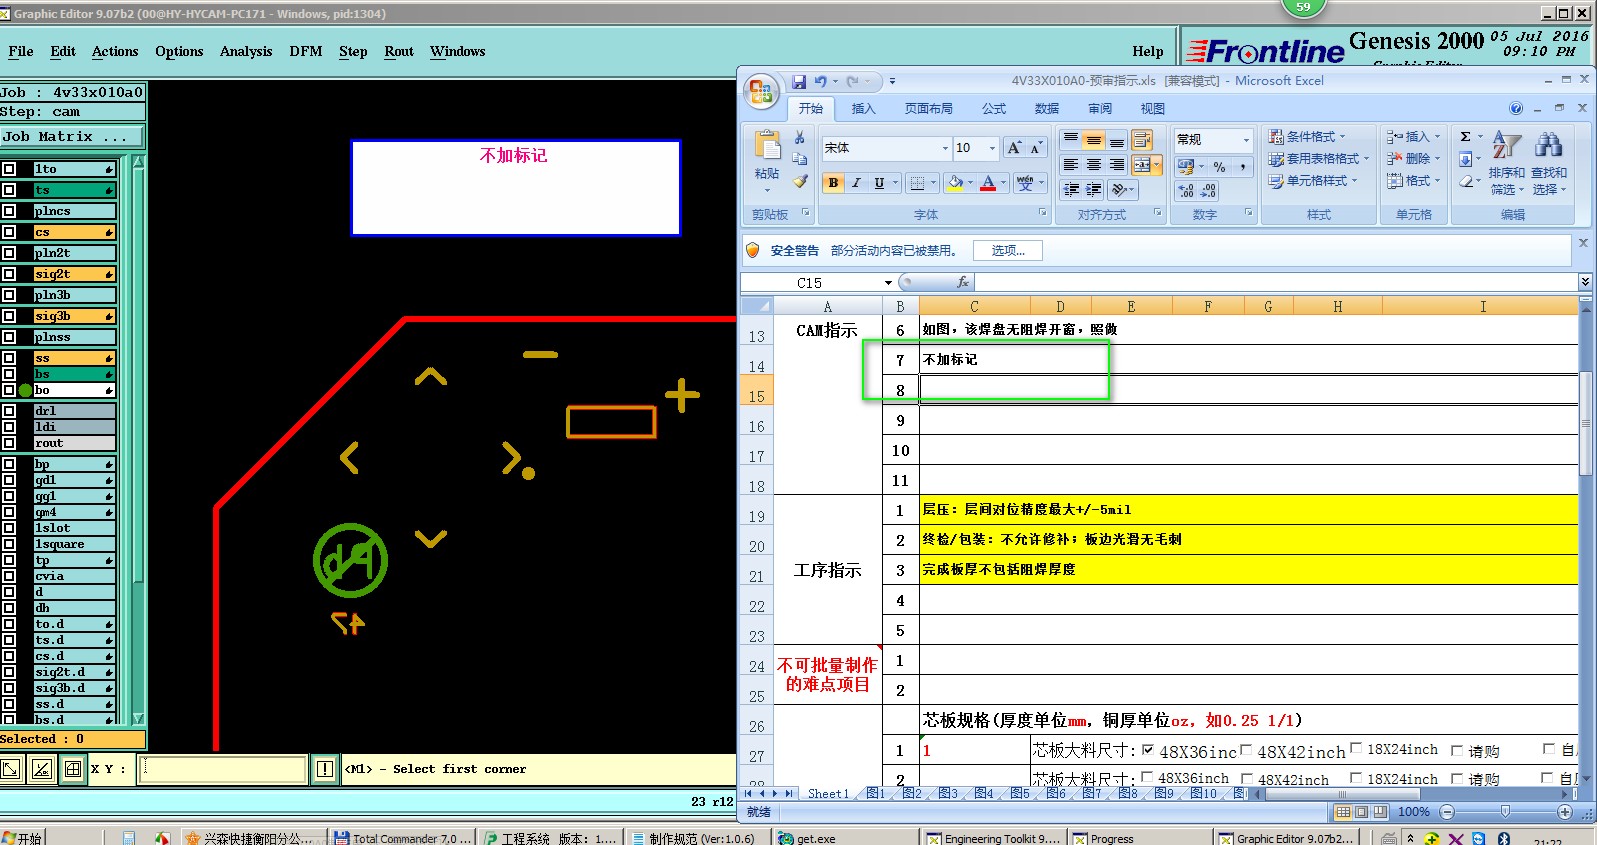Toggle visibility box for layer sig2t
The width and height of the screenshot is (1597, 845).
(9, 274)
